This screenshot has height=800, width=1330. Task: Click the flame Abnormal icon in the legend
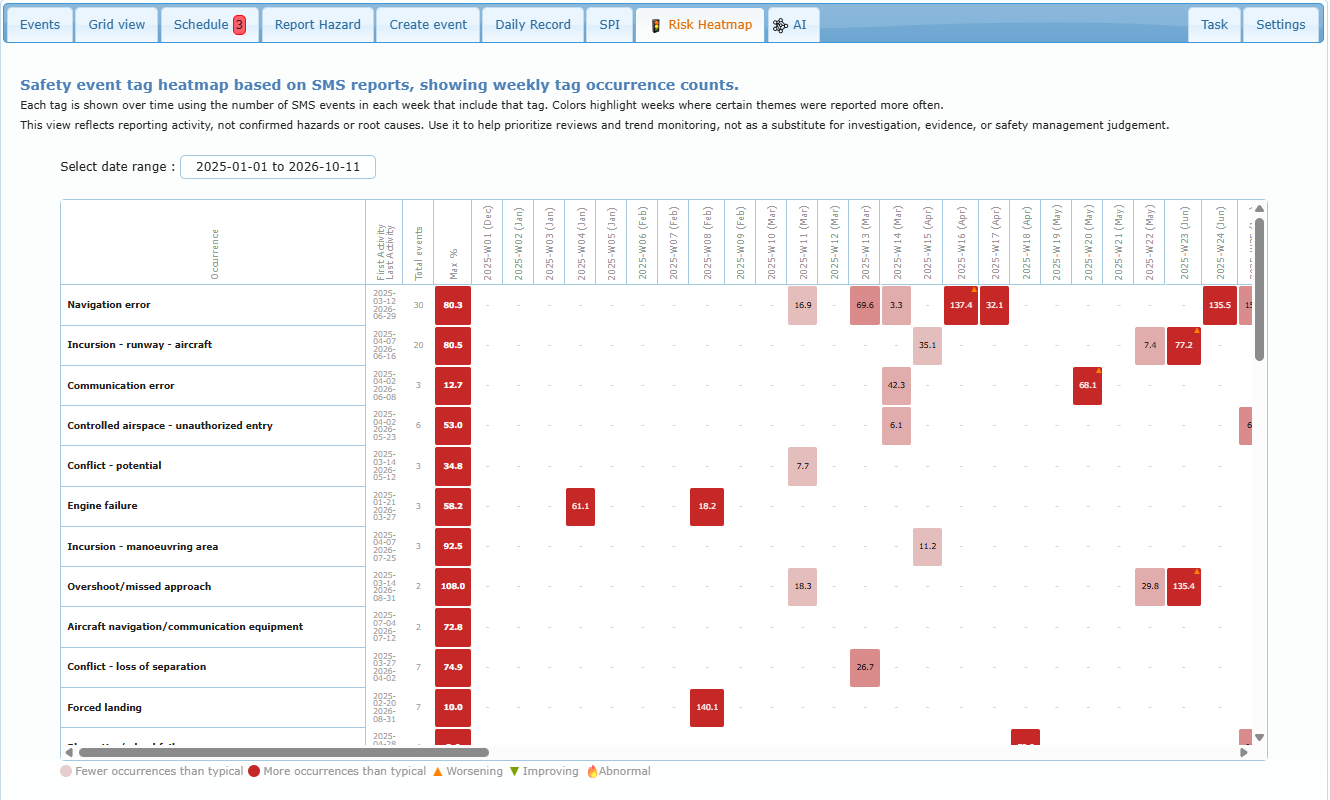[592, 771]
